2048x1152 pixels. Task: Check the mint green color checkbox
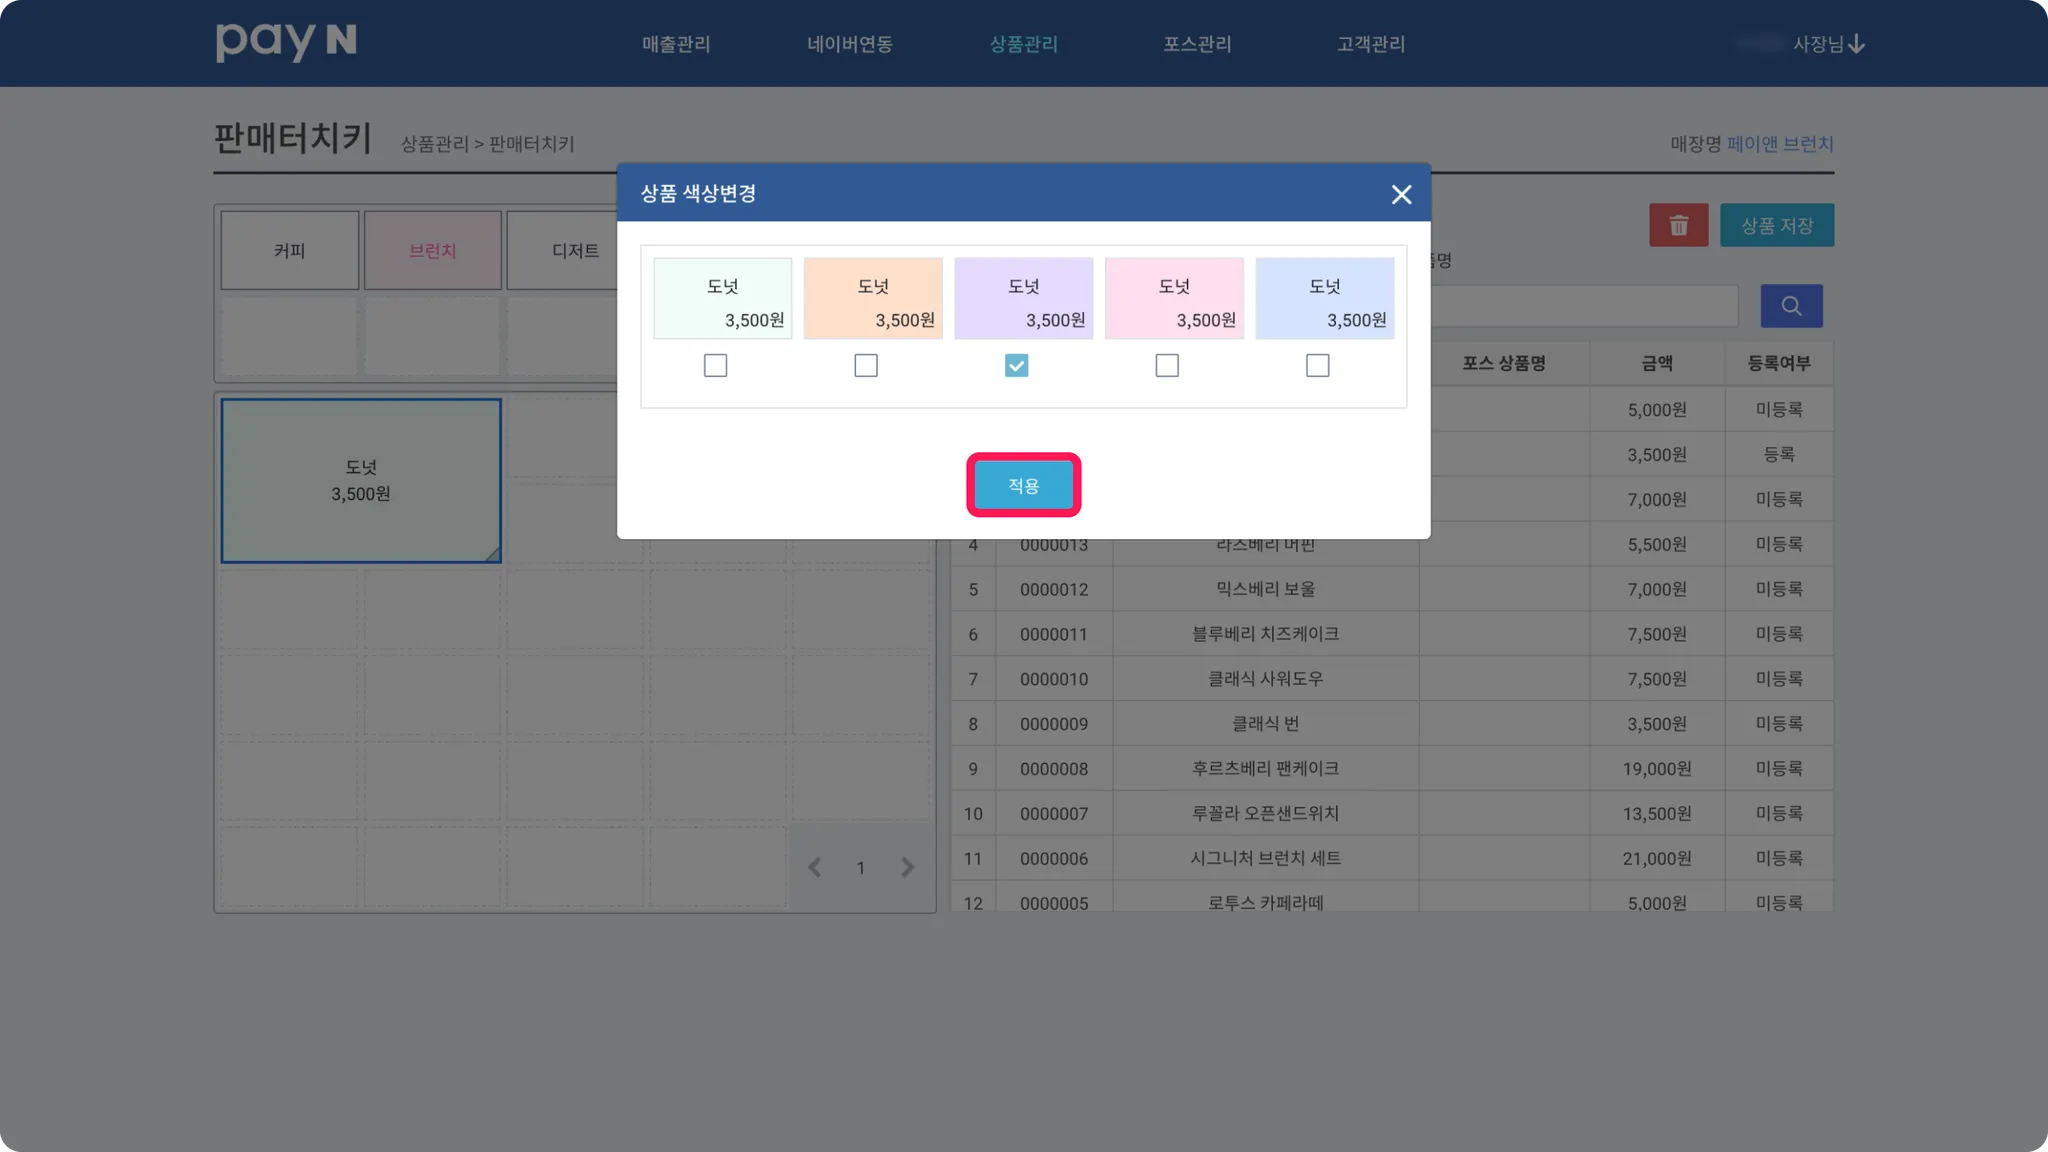(x=715, y=366)
